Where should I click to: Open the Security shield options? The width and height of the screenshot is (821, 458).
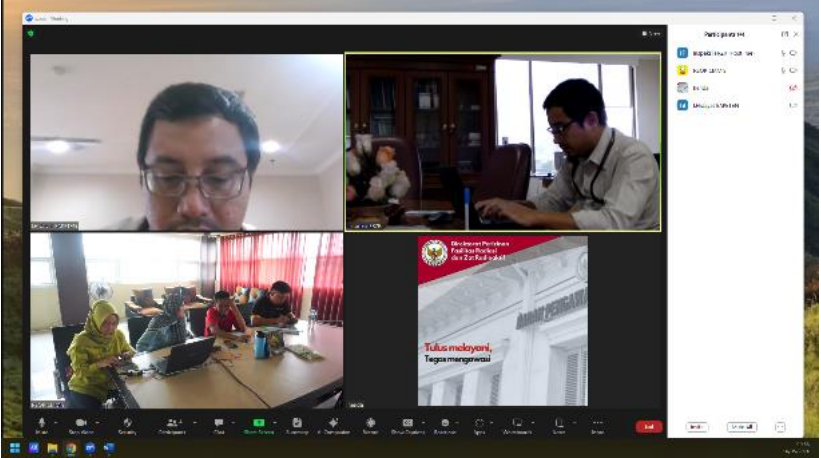(127, 426)
